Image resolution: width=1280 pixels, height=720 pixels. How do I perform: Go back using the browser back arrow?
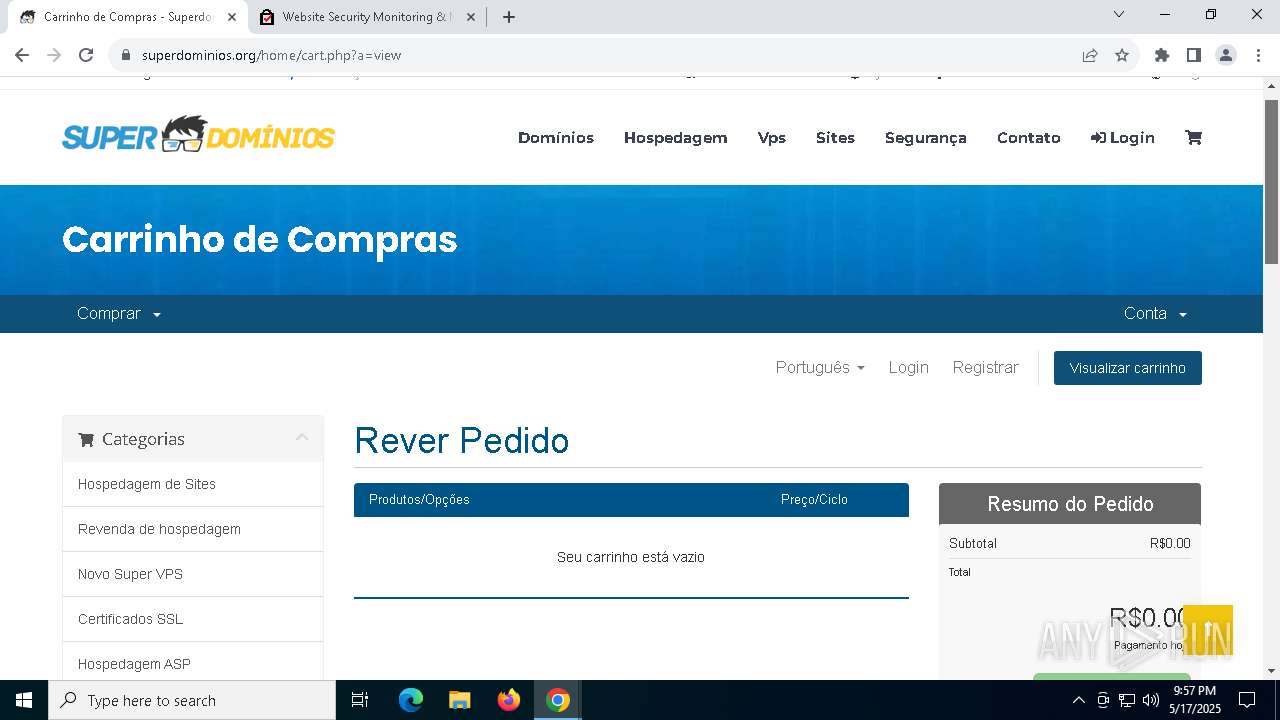pos(22,55)
